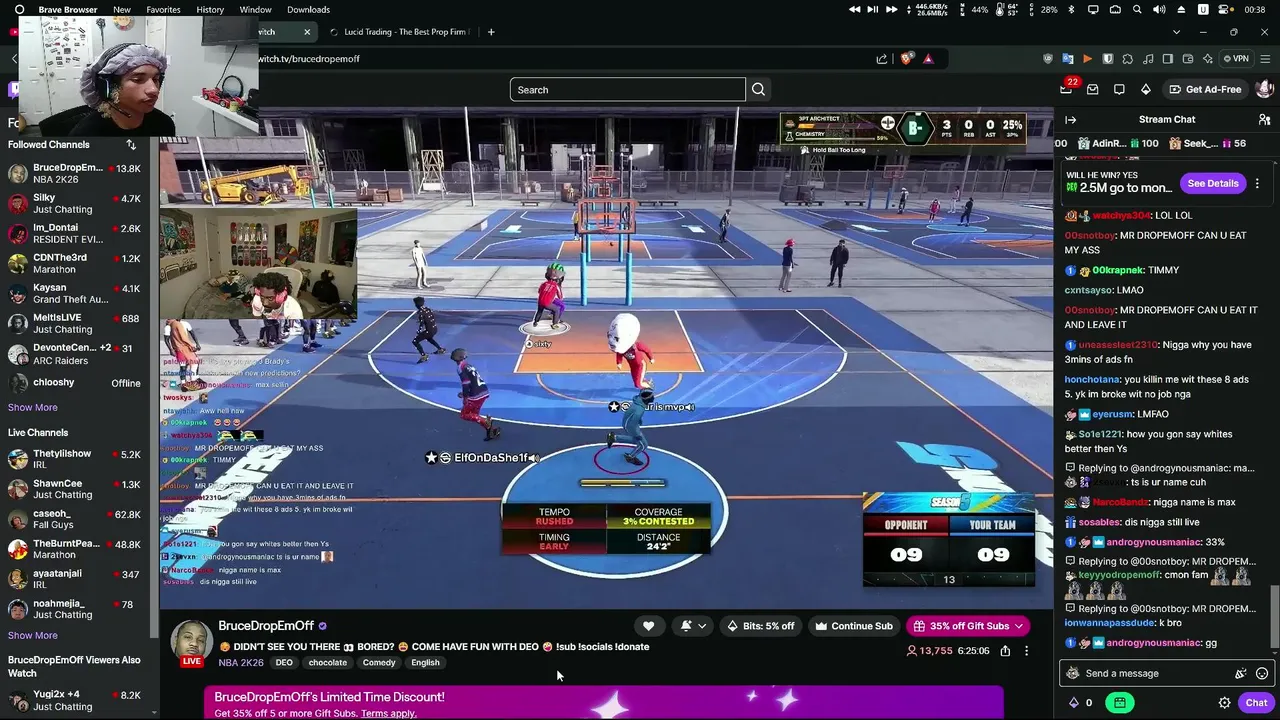
Task: Open Brave Wallet icon in toolbar
Action: point(1187,59)
